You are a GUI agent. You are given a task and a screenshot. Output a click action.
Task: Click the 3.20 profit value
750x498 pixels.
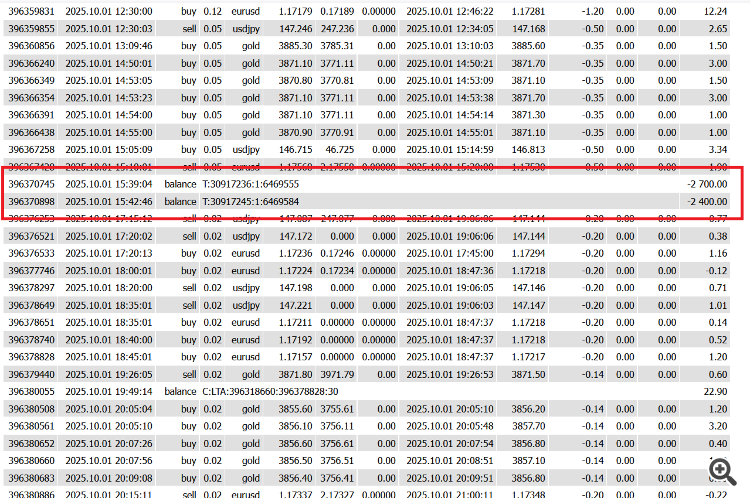pos(718,426)
